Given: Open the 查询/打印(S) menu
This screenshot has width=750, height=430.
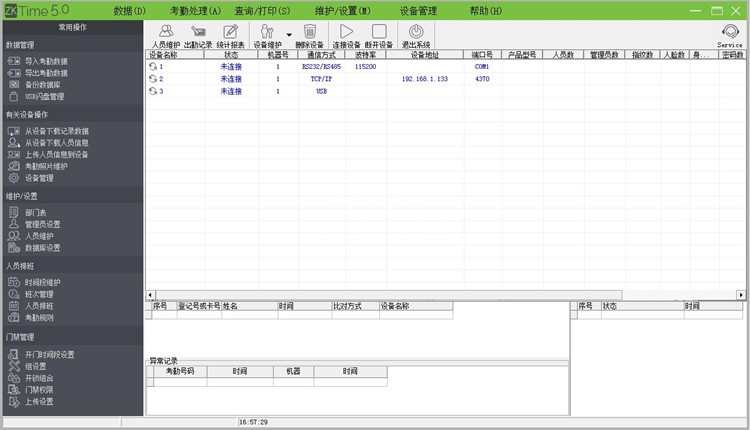Looking at the screenshot, I should (x=262, y=11).
